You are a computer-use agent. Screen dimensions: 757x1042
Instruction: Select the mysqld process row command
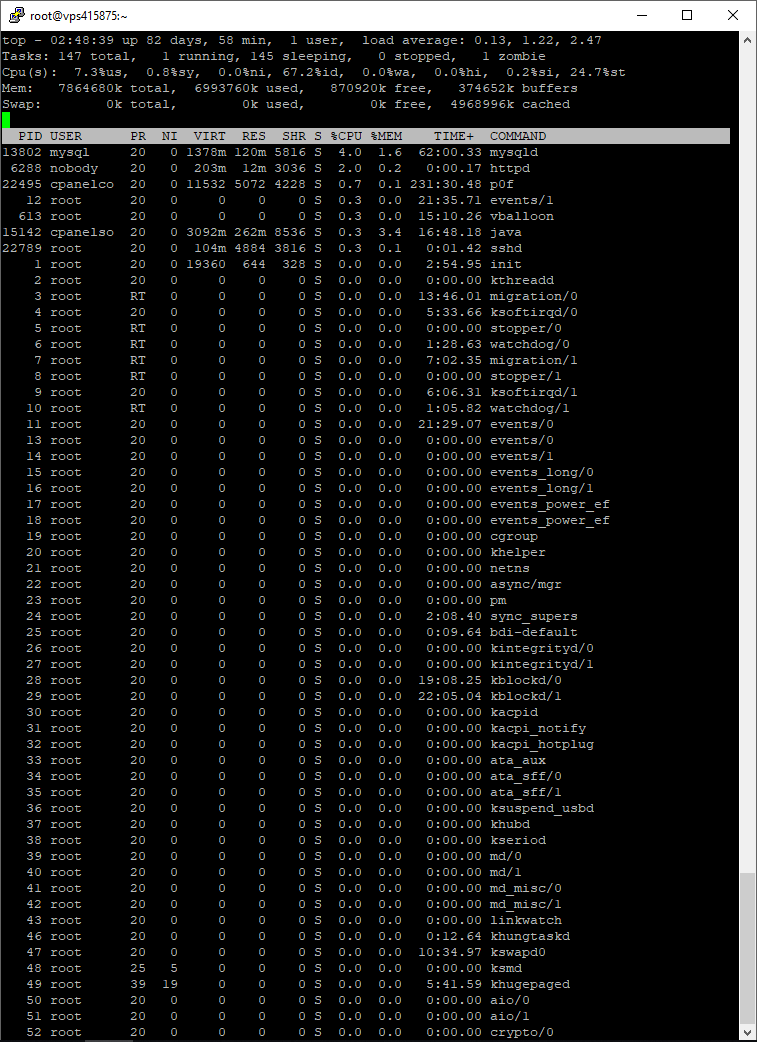[514, 152]
